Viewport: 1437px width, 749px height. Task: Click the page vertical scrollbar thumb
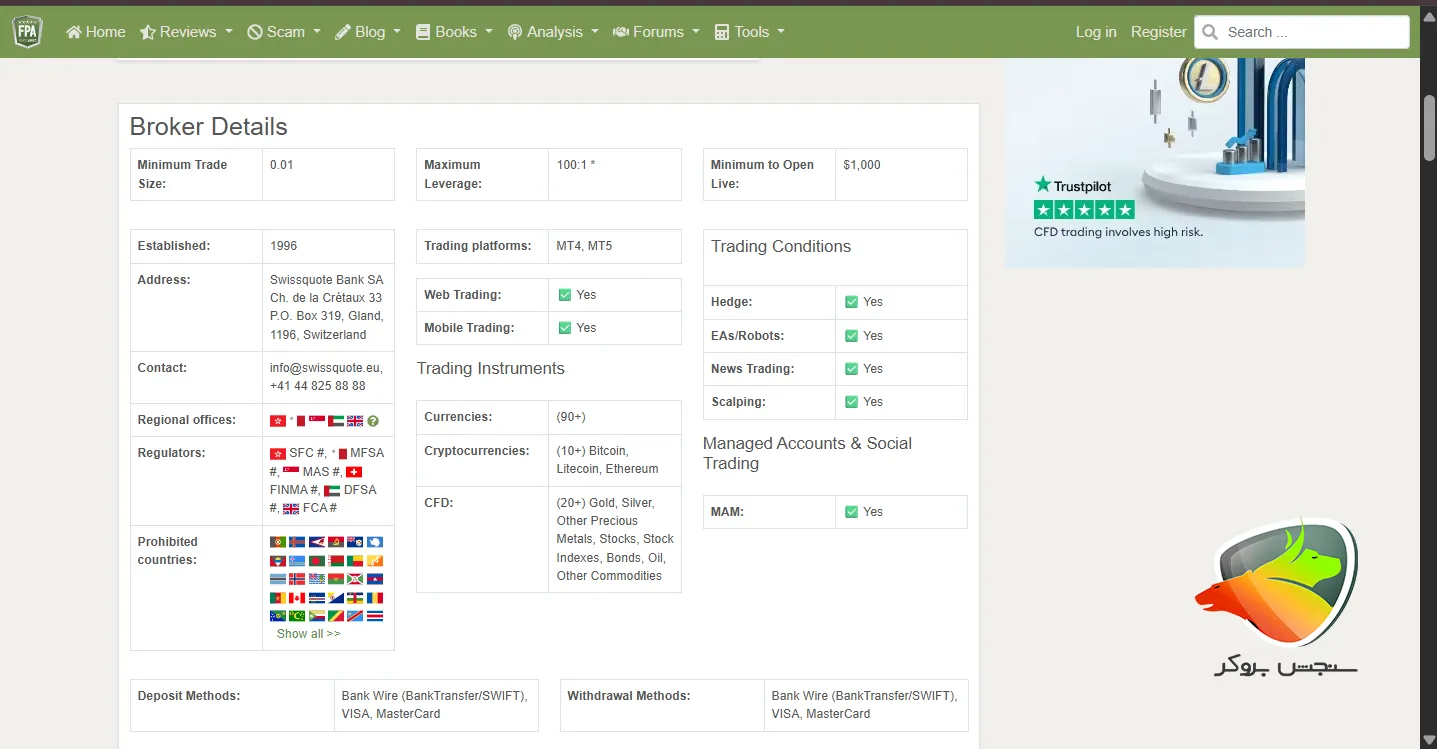[x=1429, y=127]
